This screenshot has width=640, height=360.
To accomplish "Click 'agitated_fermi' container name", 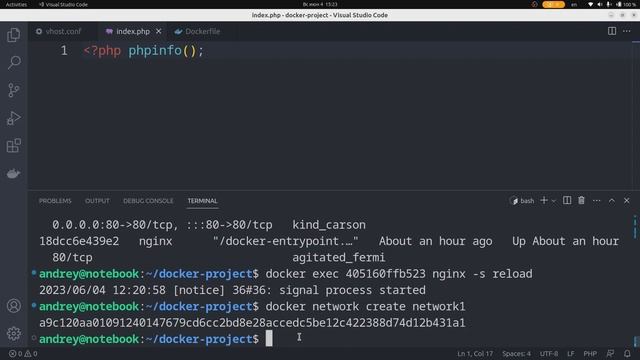I will pos(338,258).
